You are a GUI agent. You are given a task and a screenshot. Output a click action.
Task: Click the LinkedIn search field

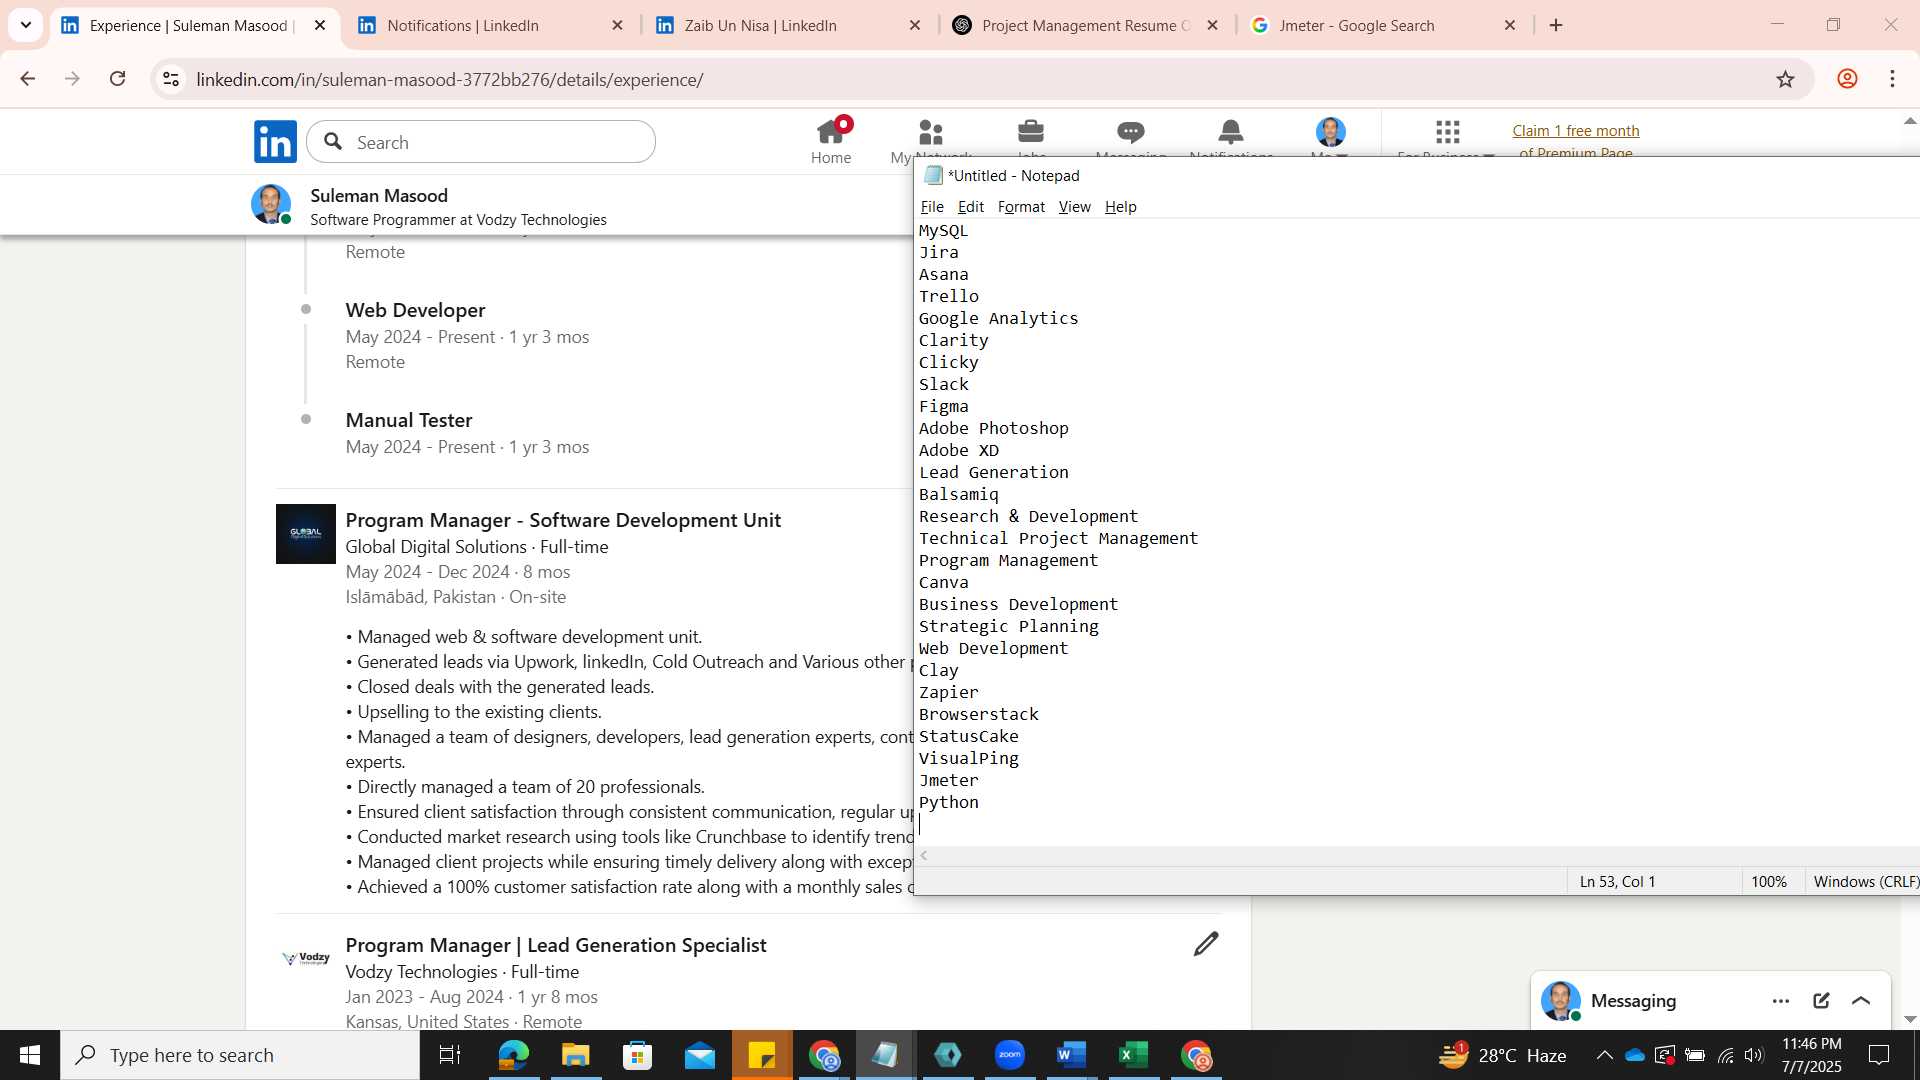click(481, 142)
